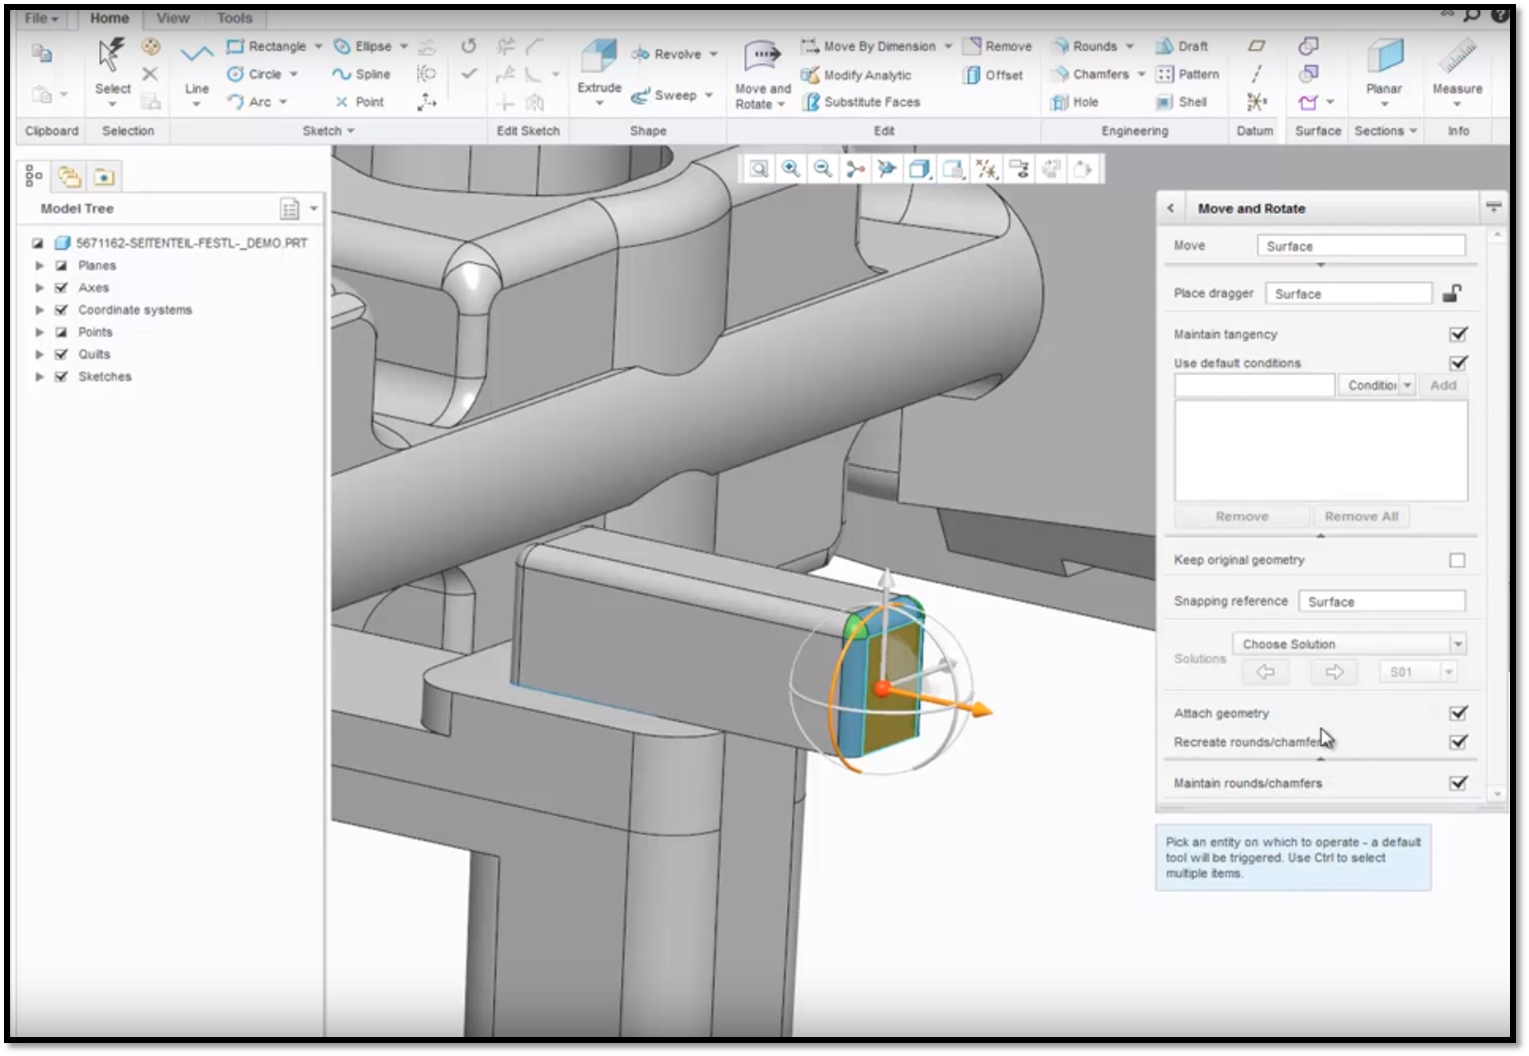
Task: Click the conditions Remove button
Action: click(x=1242, y=516)
